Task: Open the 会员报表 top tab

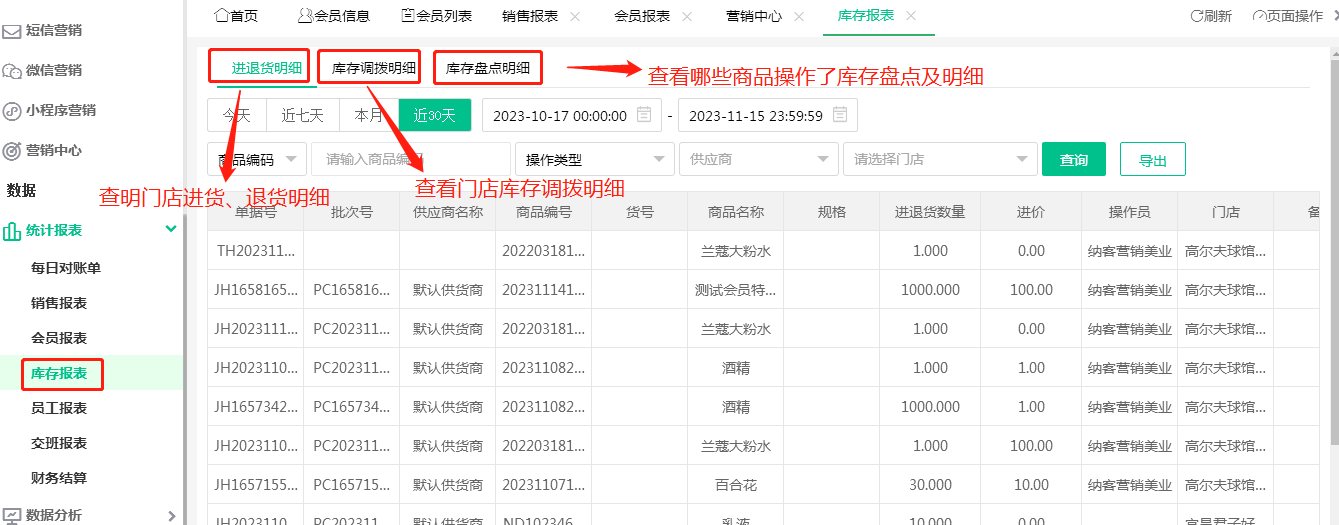Action: [642, 16]
